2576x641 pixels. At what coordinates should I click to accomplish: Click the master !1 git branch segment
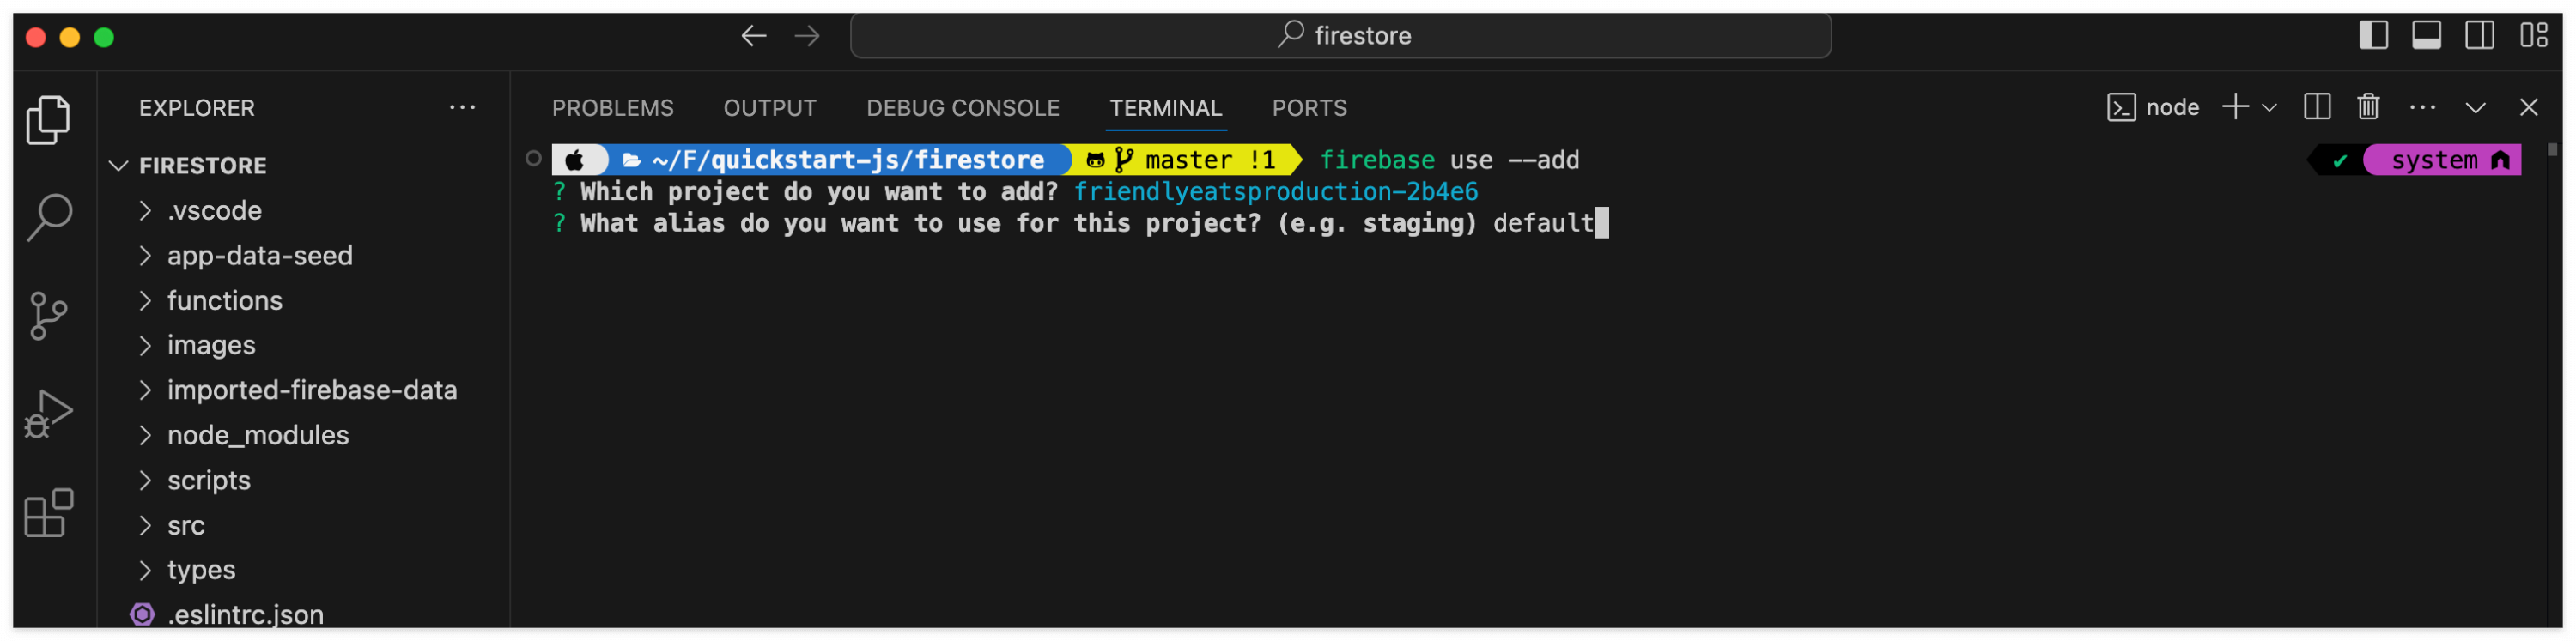coord(1182,160)
